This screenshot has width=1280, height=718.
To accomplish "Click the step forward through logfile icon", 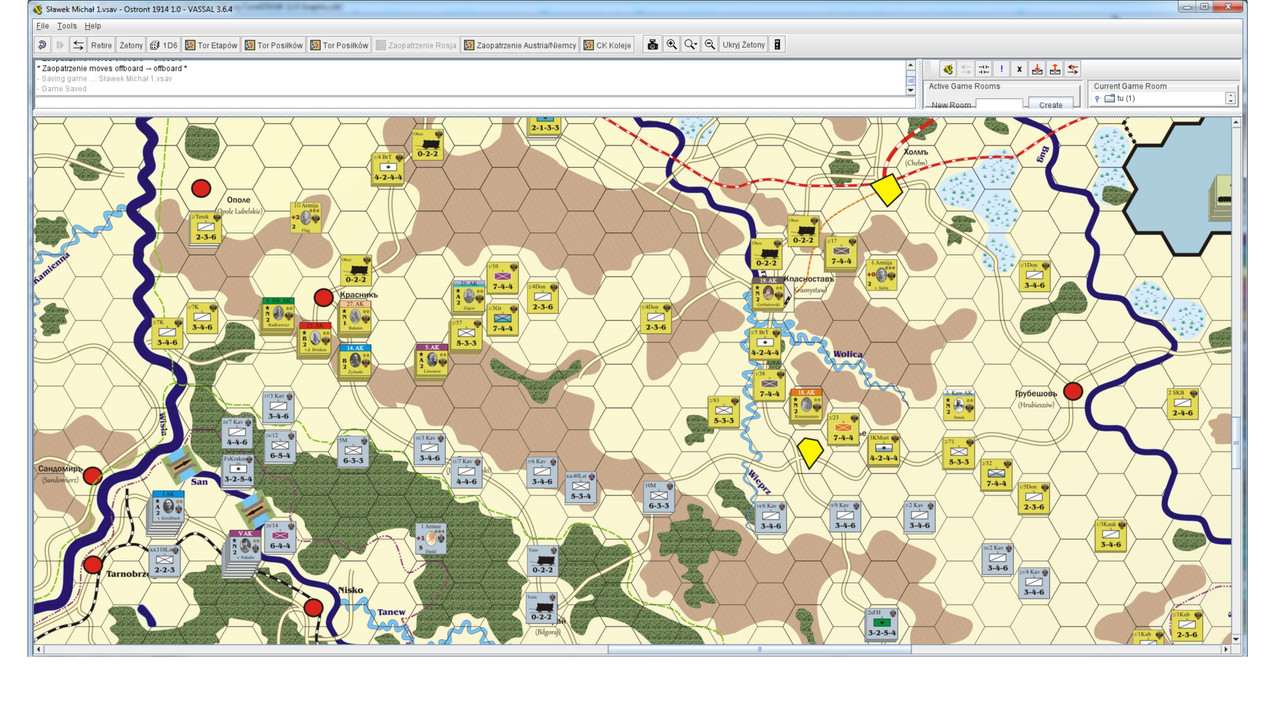I will point(60,45).
